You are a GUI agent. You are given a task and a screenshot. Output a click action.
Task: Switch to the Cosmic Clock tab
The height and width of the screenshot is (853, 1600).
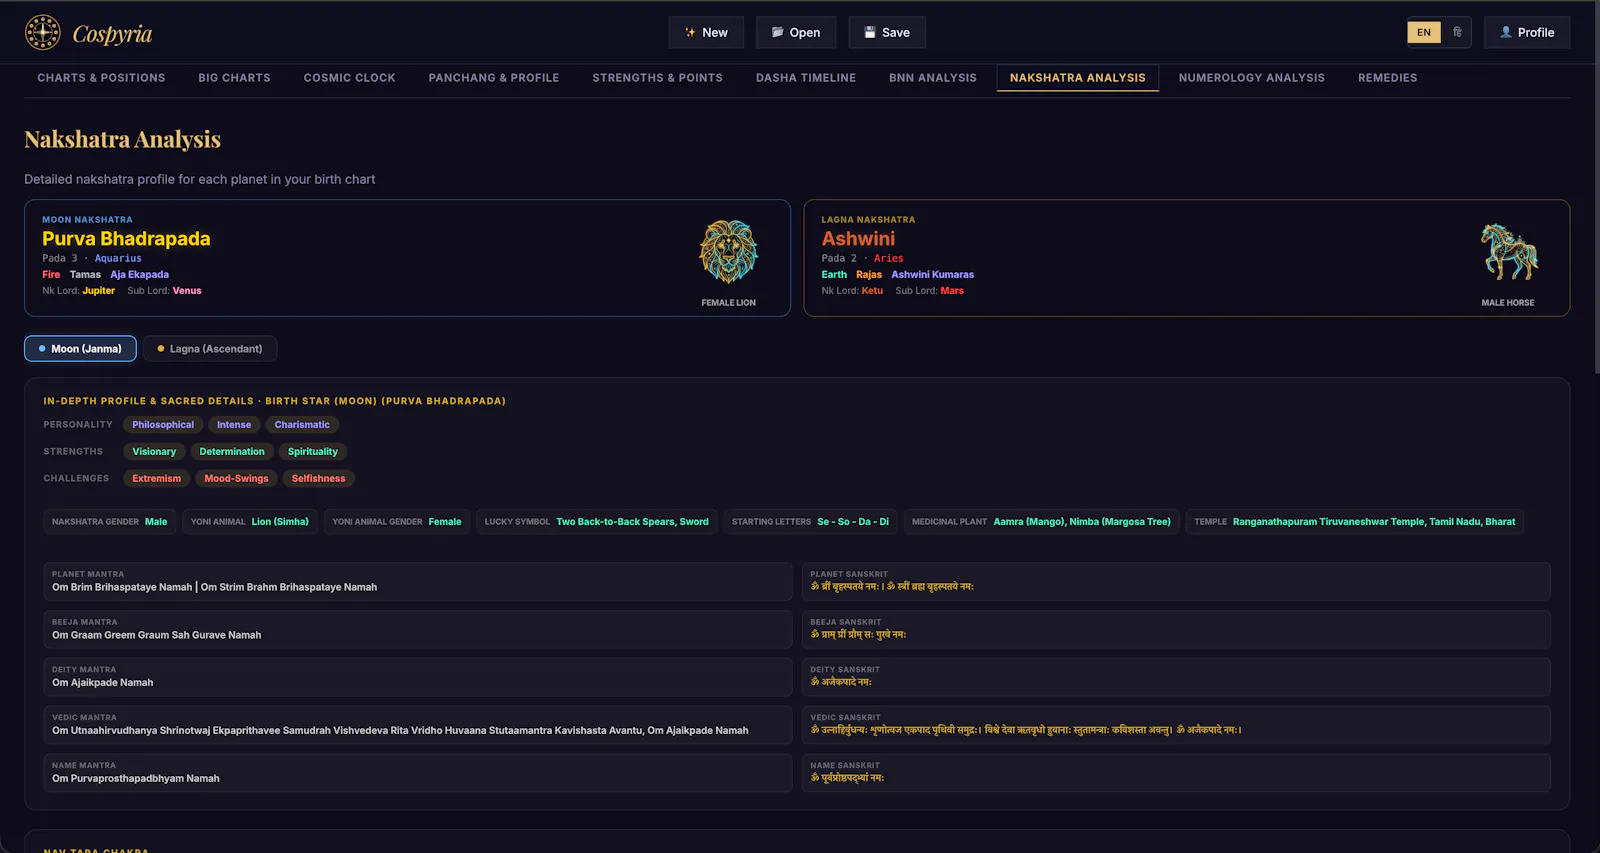[349, 78]
